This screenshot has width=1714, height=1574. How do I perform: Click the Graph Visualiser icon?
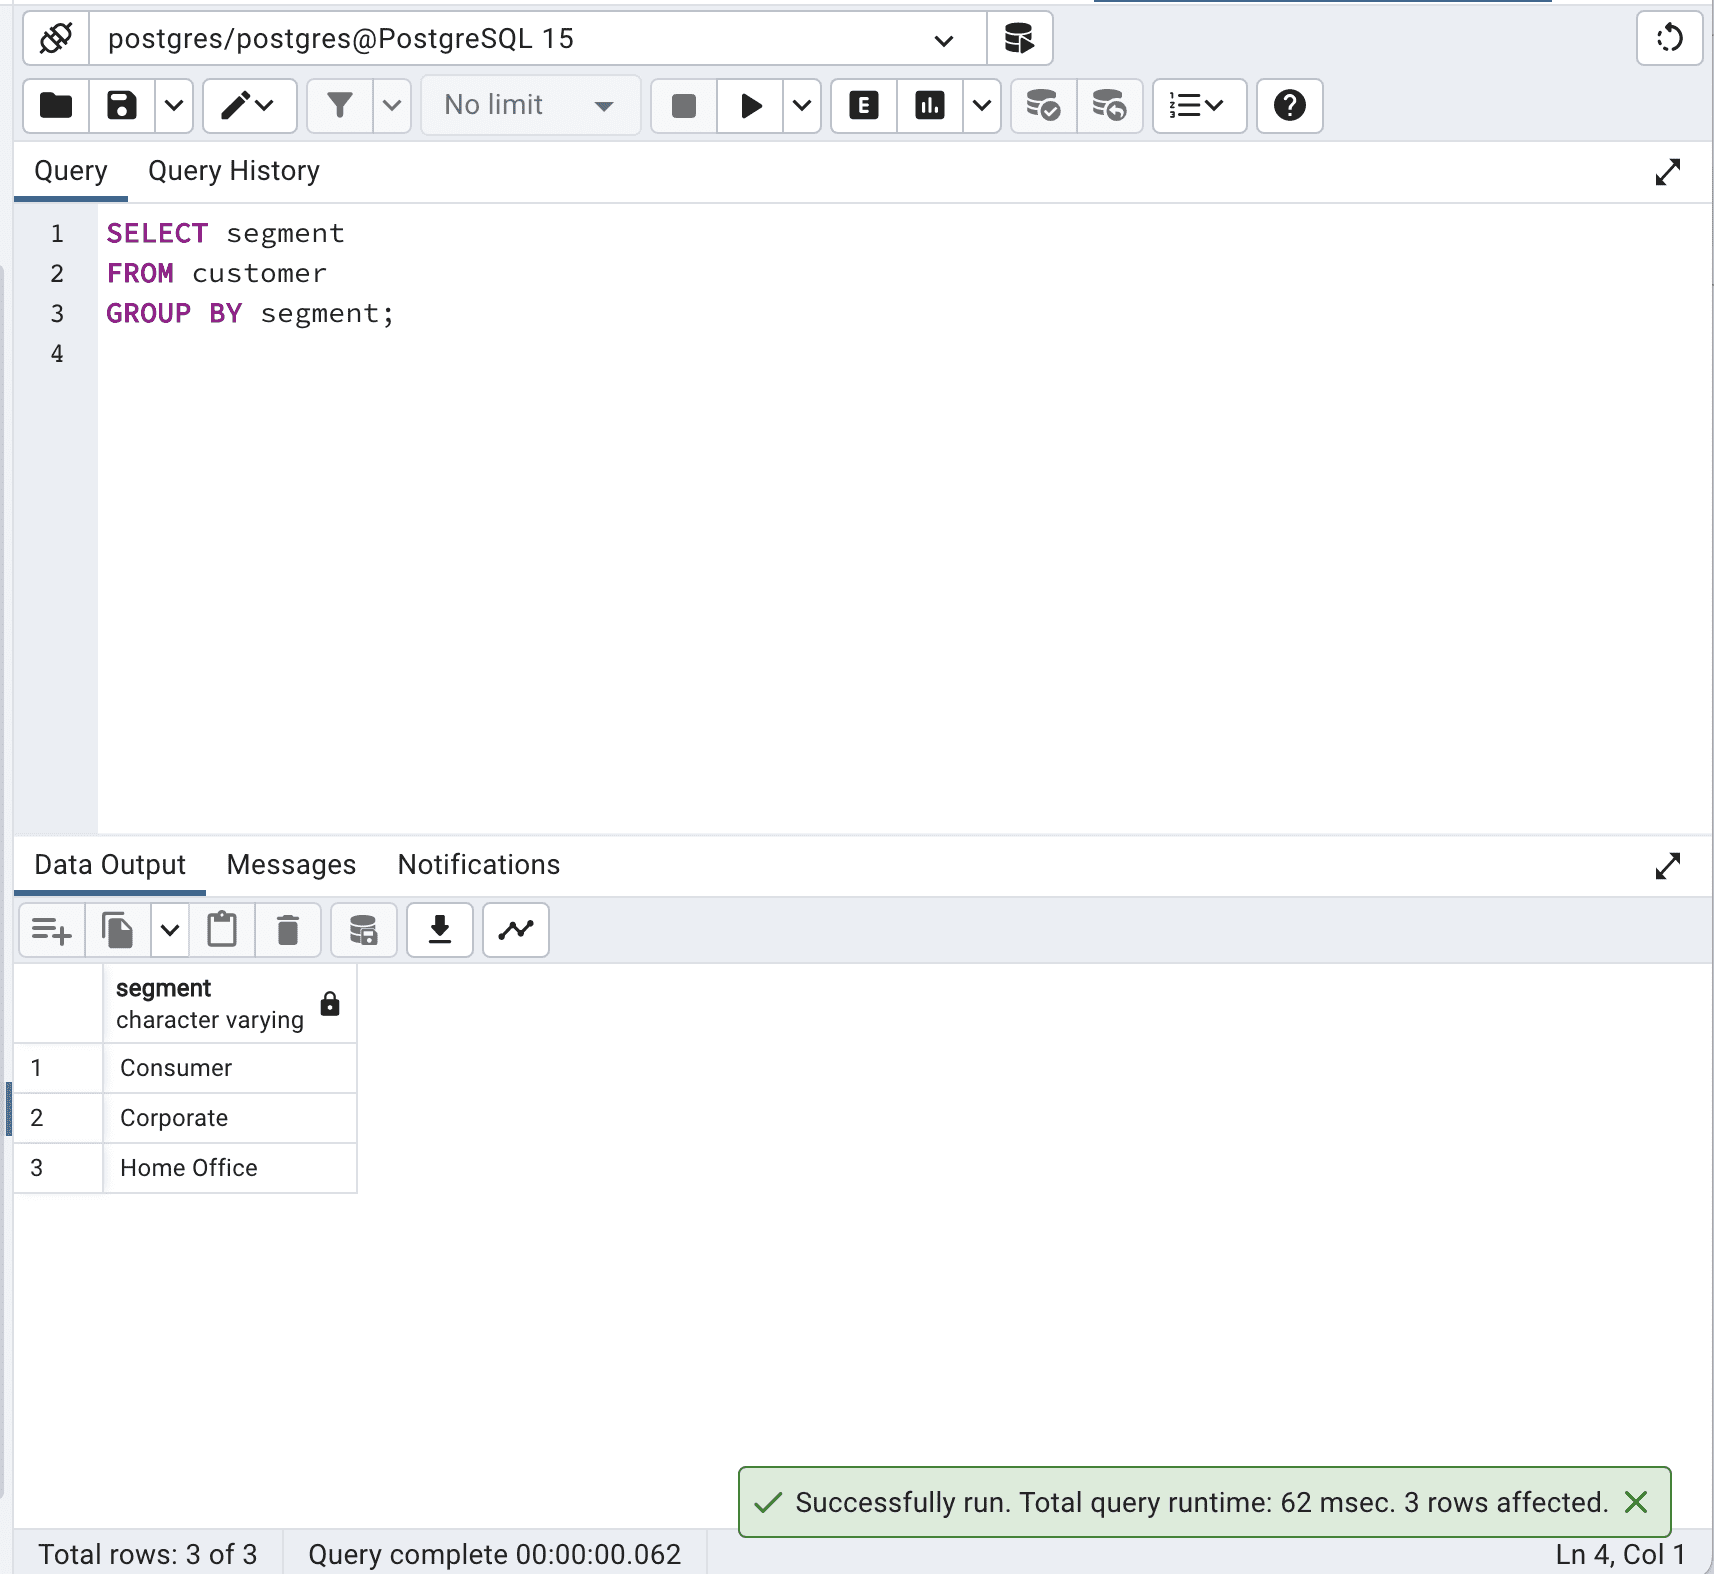coord(516,931)
